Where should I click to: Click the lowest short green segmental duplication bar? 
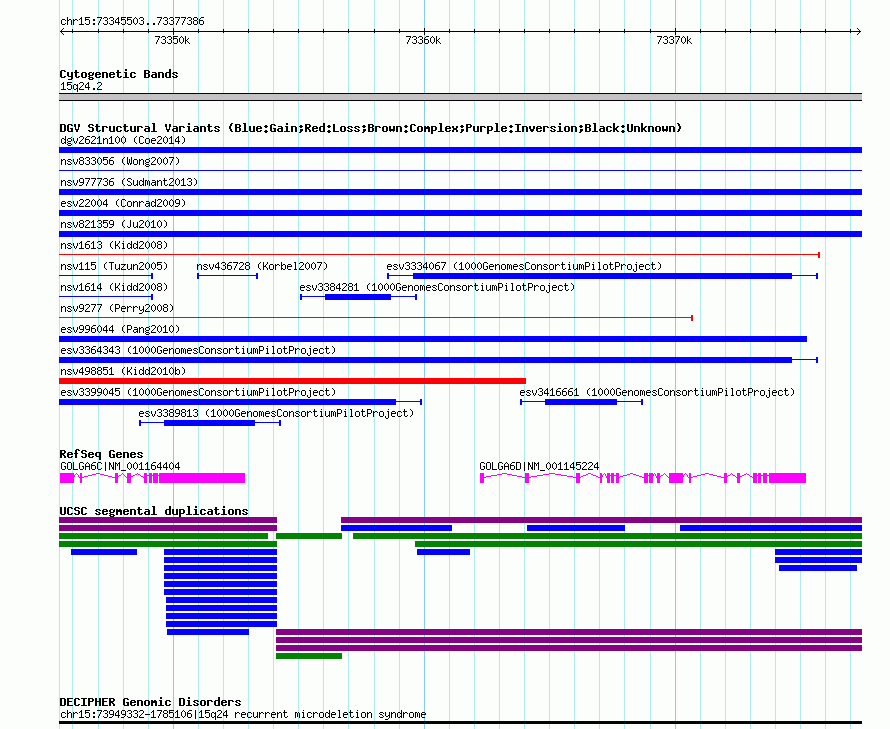click(x=309, y=656)
